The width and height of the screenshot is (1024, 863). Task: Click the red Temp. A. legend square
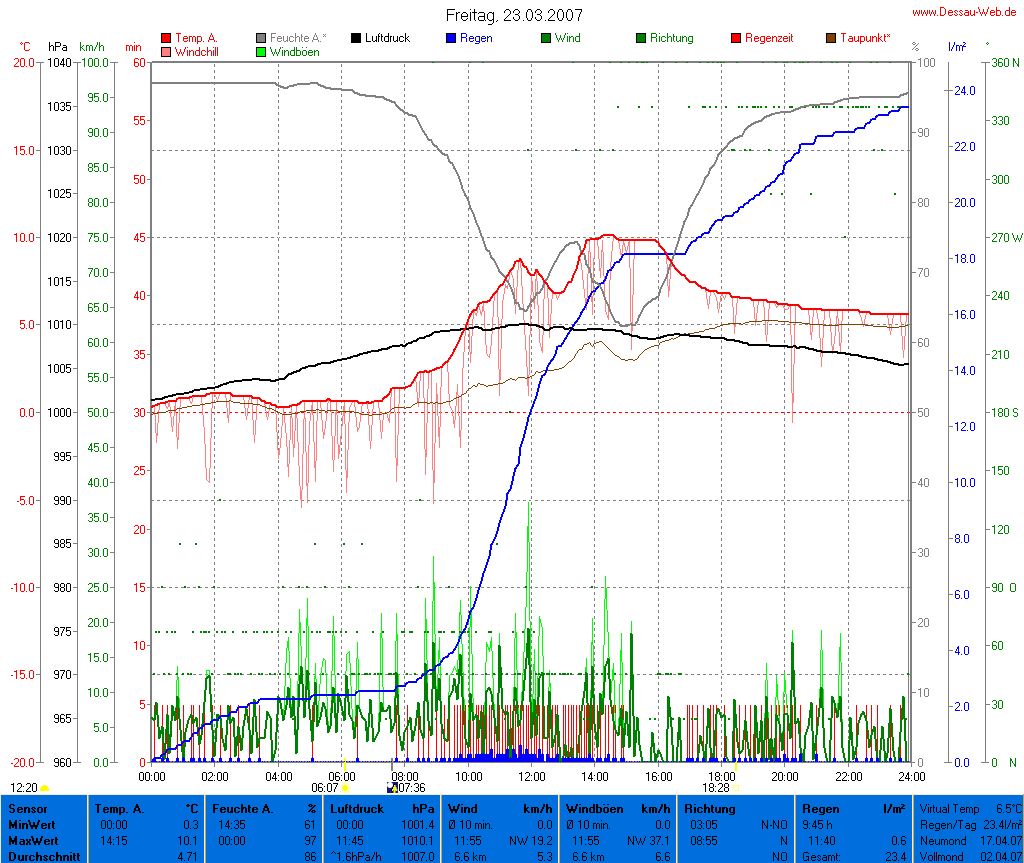click(166, 39)
